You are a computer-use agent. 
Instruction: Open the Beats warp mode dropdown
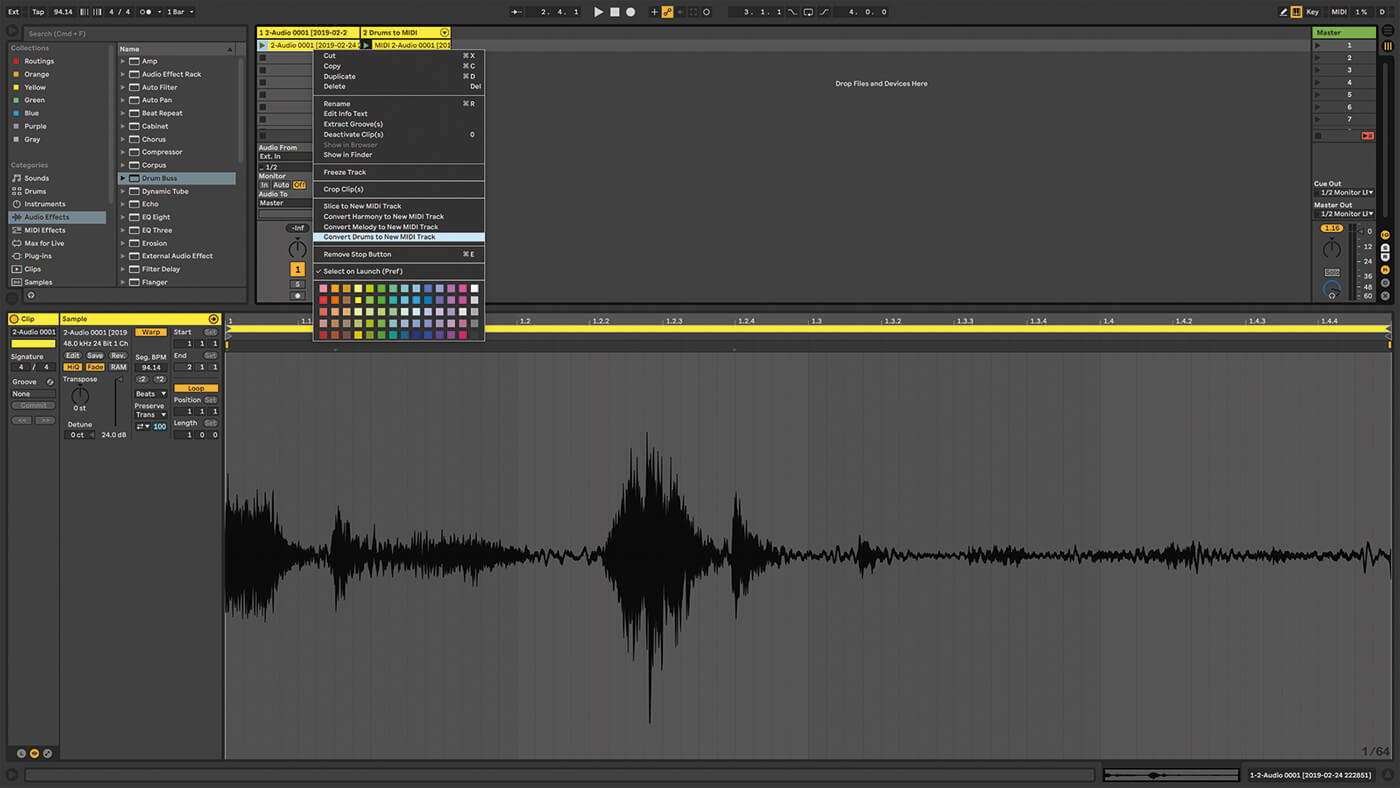pos(151,394)
